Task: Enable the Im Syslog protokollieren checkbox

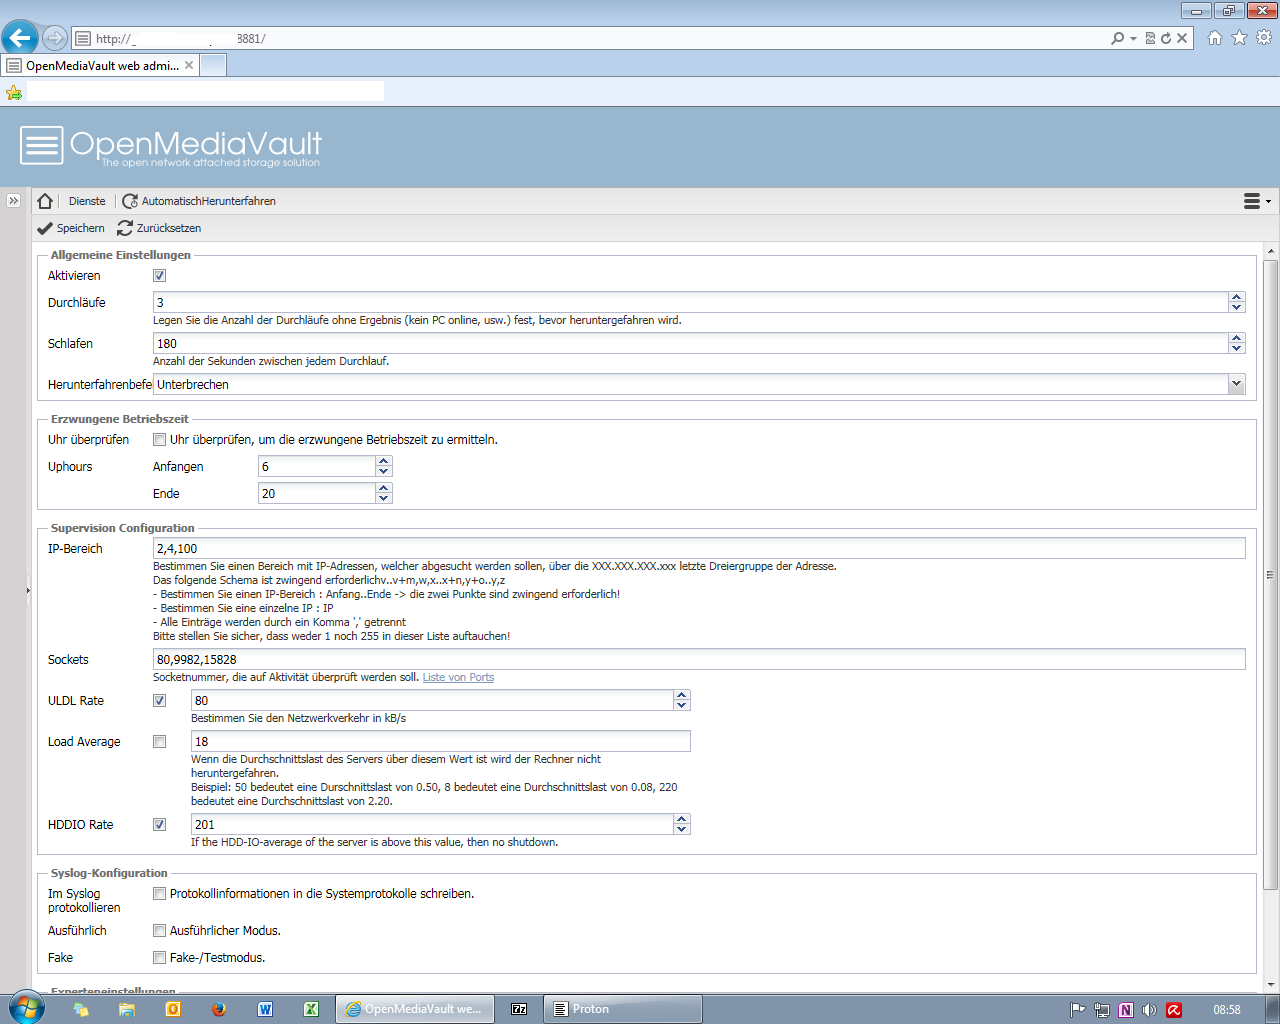Action: (x=159, y=894)
